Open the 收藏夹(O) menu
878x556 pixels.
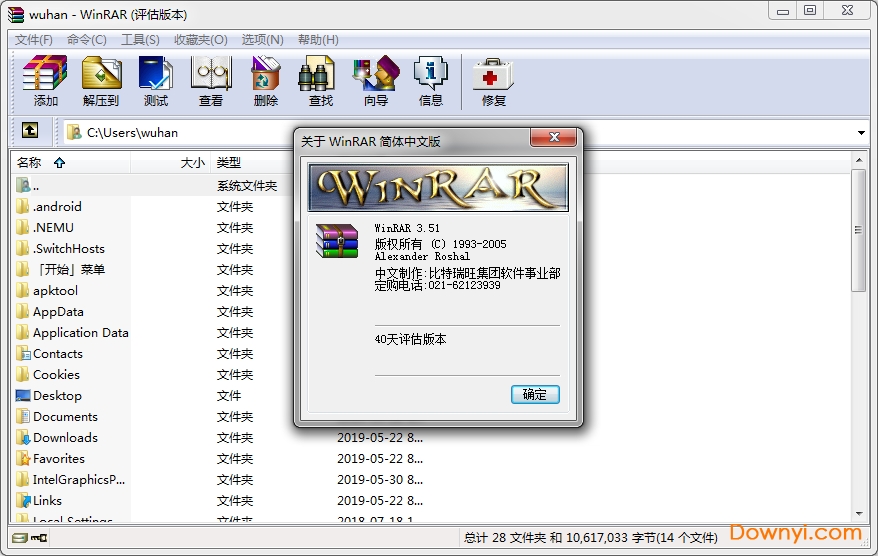200,40
